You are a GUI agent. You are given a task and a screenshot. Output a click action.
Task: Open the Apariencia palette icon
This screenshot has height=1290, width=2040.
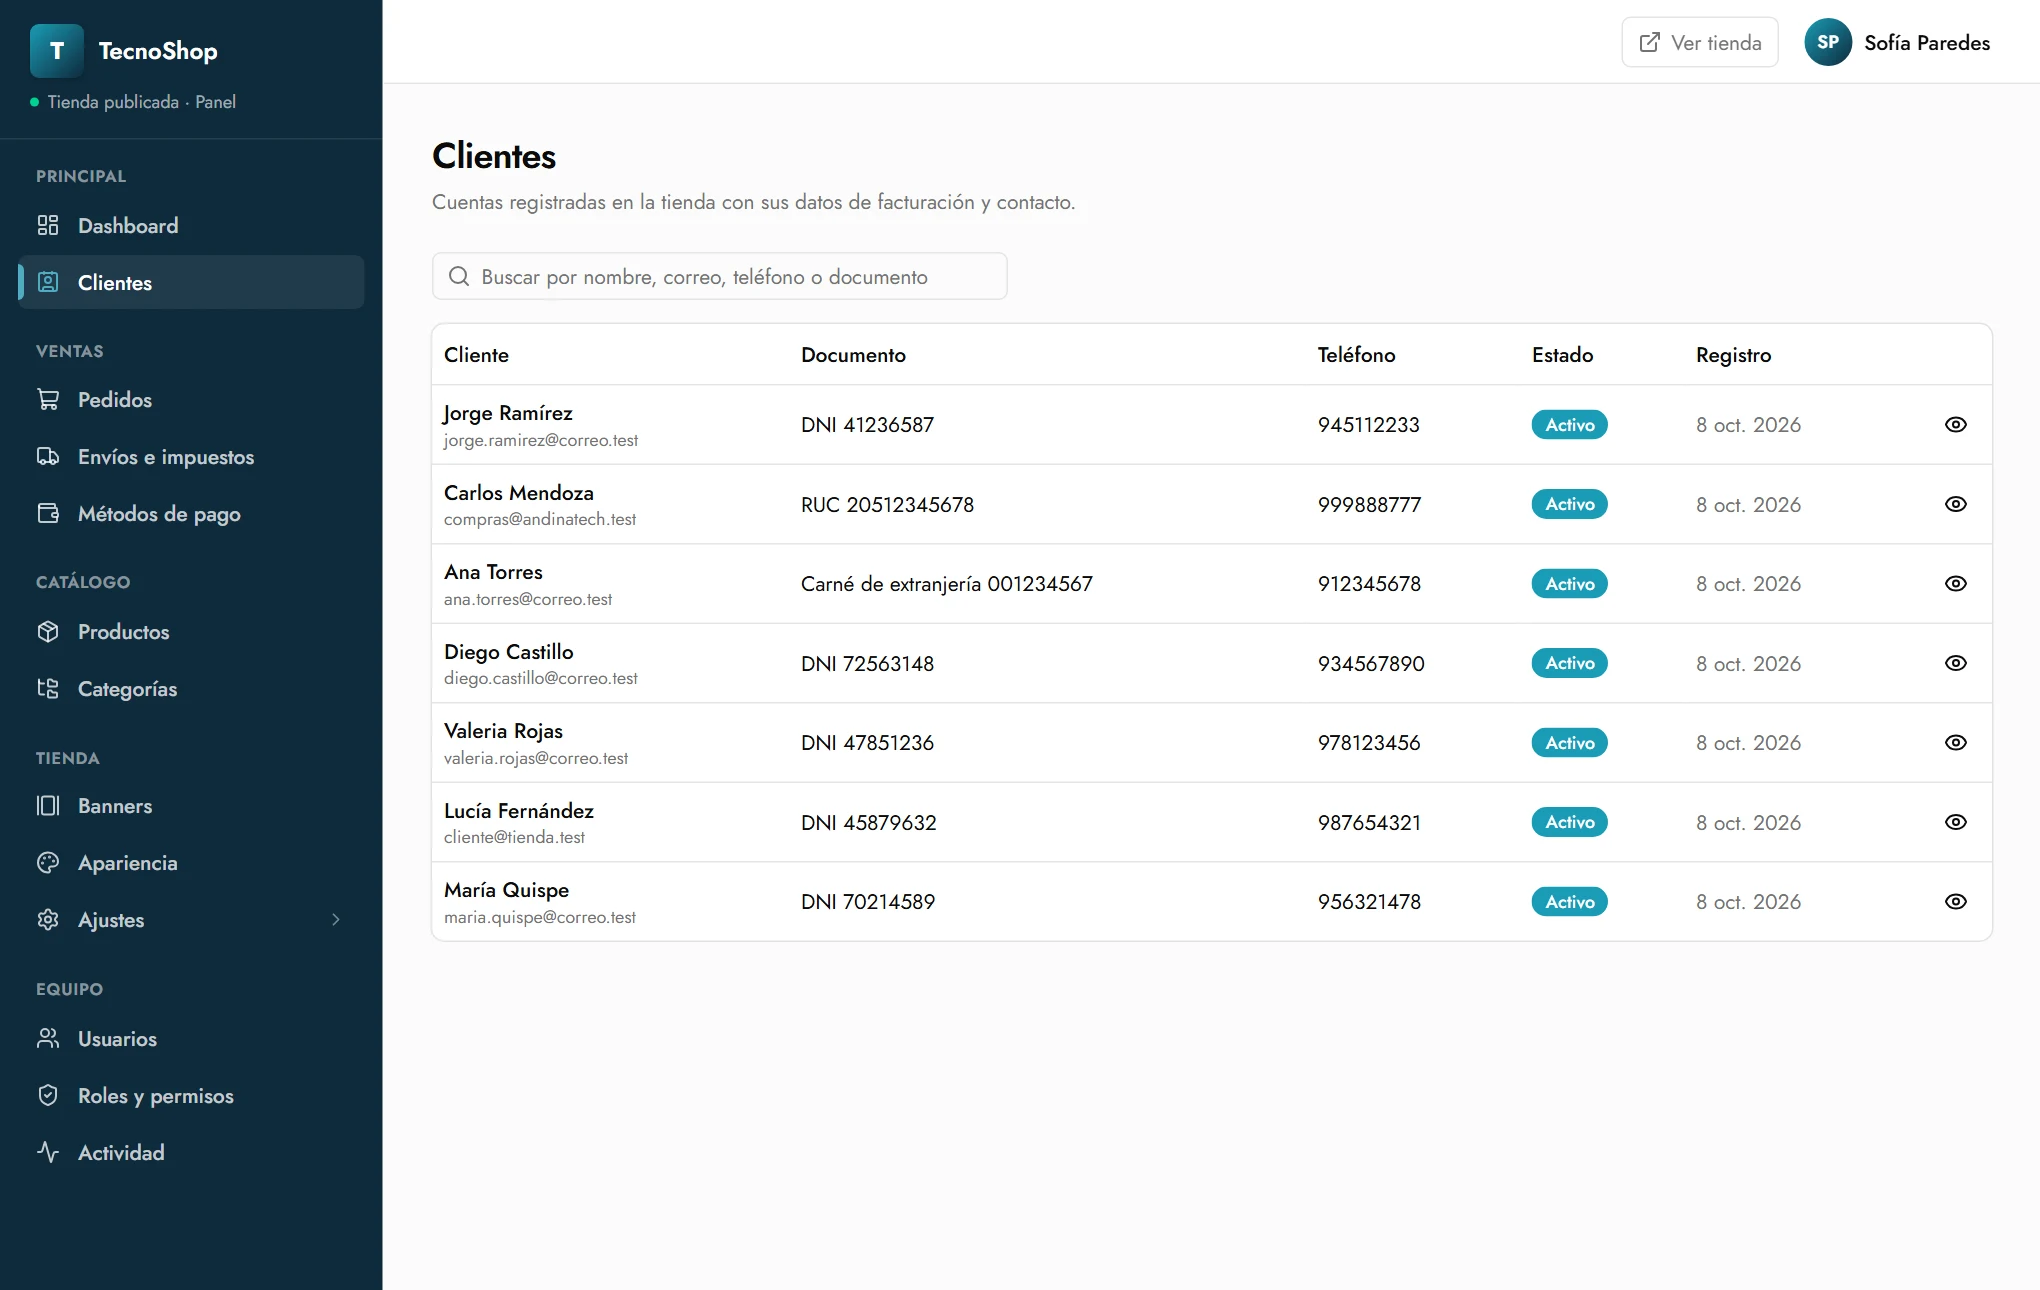[x=48, y=862]
